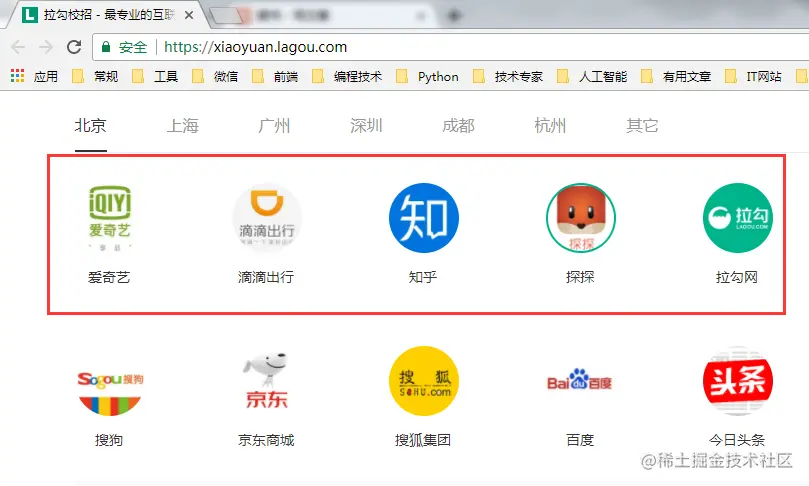Open the 京东商城 company name link
Viewport: 809px width, 486px height.
click(266, 440)
